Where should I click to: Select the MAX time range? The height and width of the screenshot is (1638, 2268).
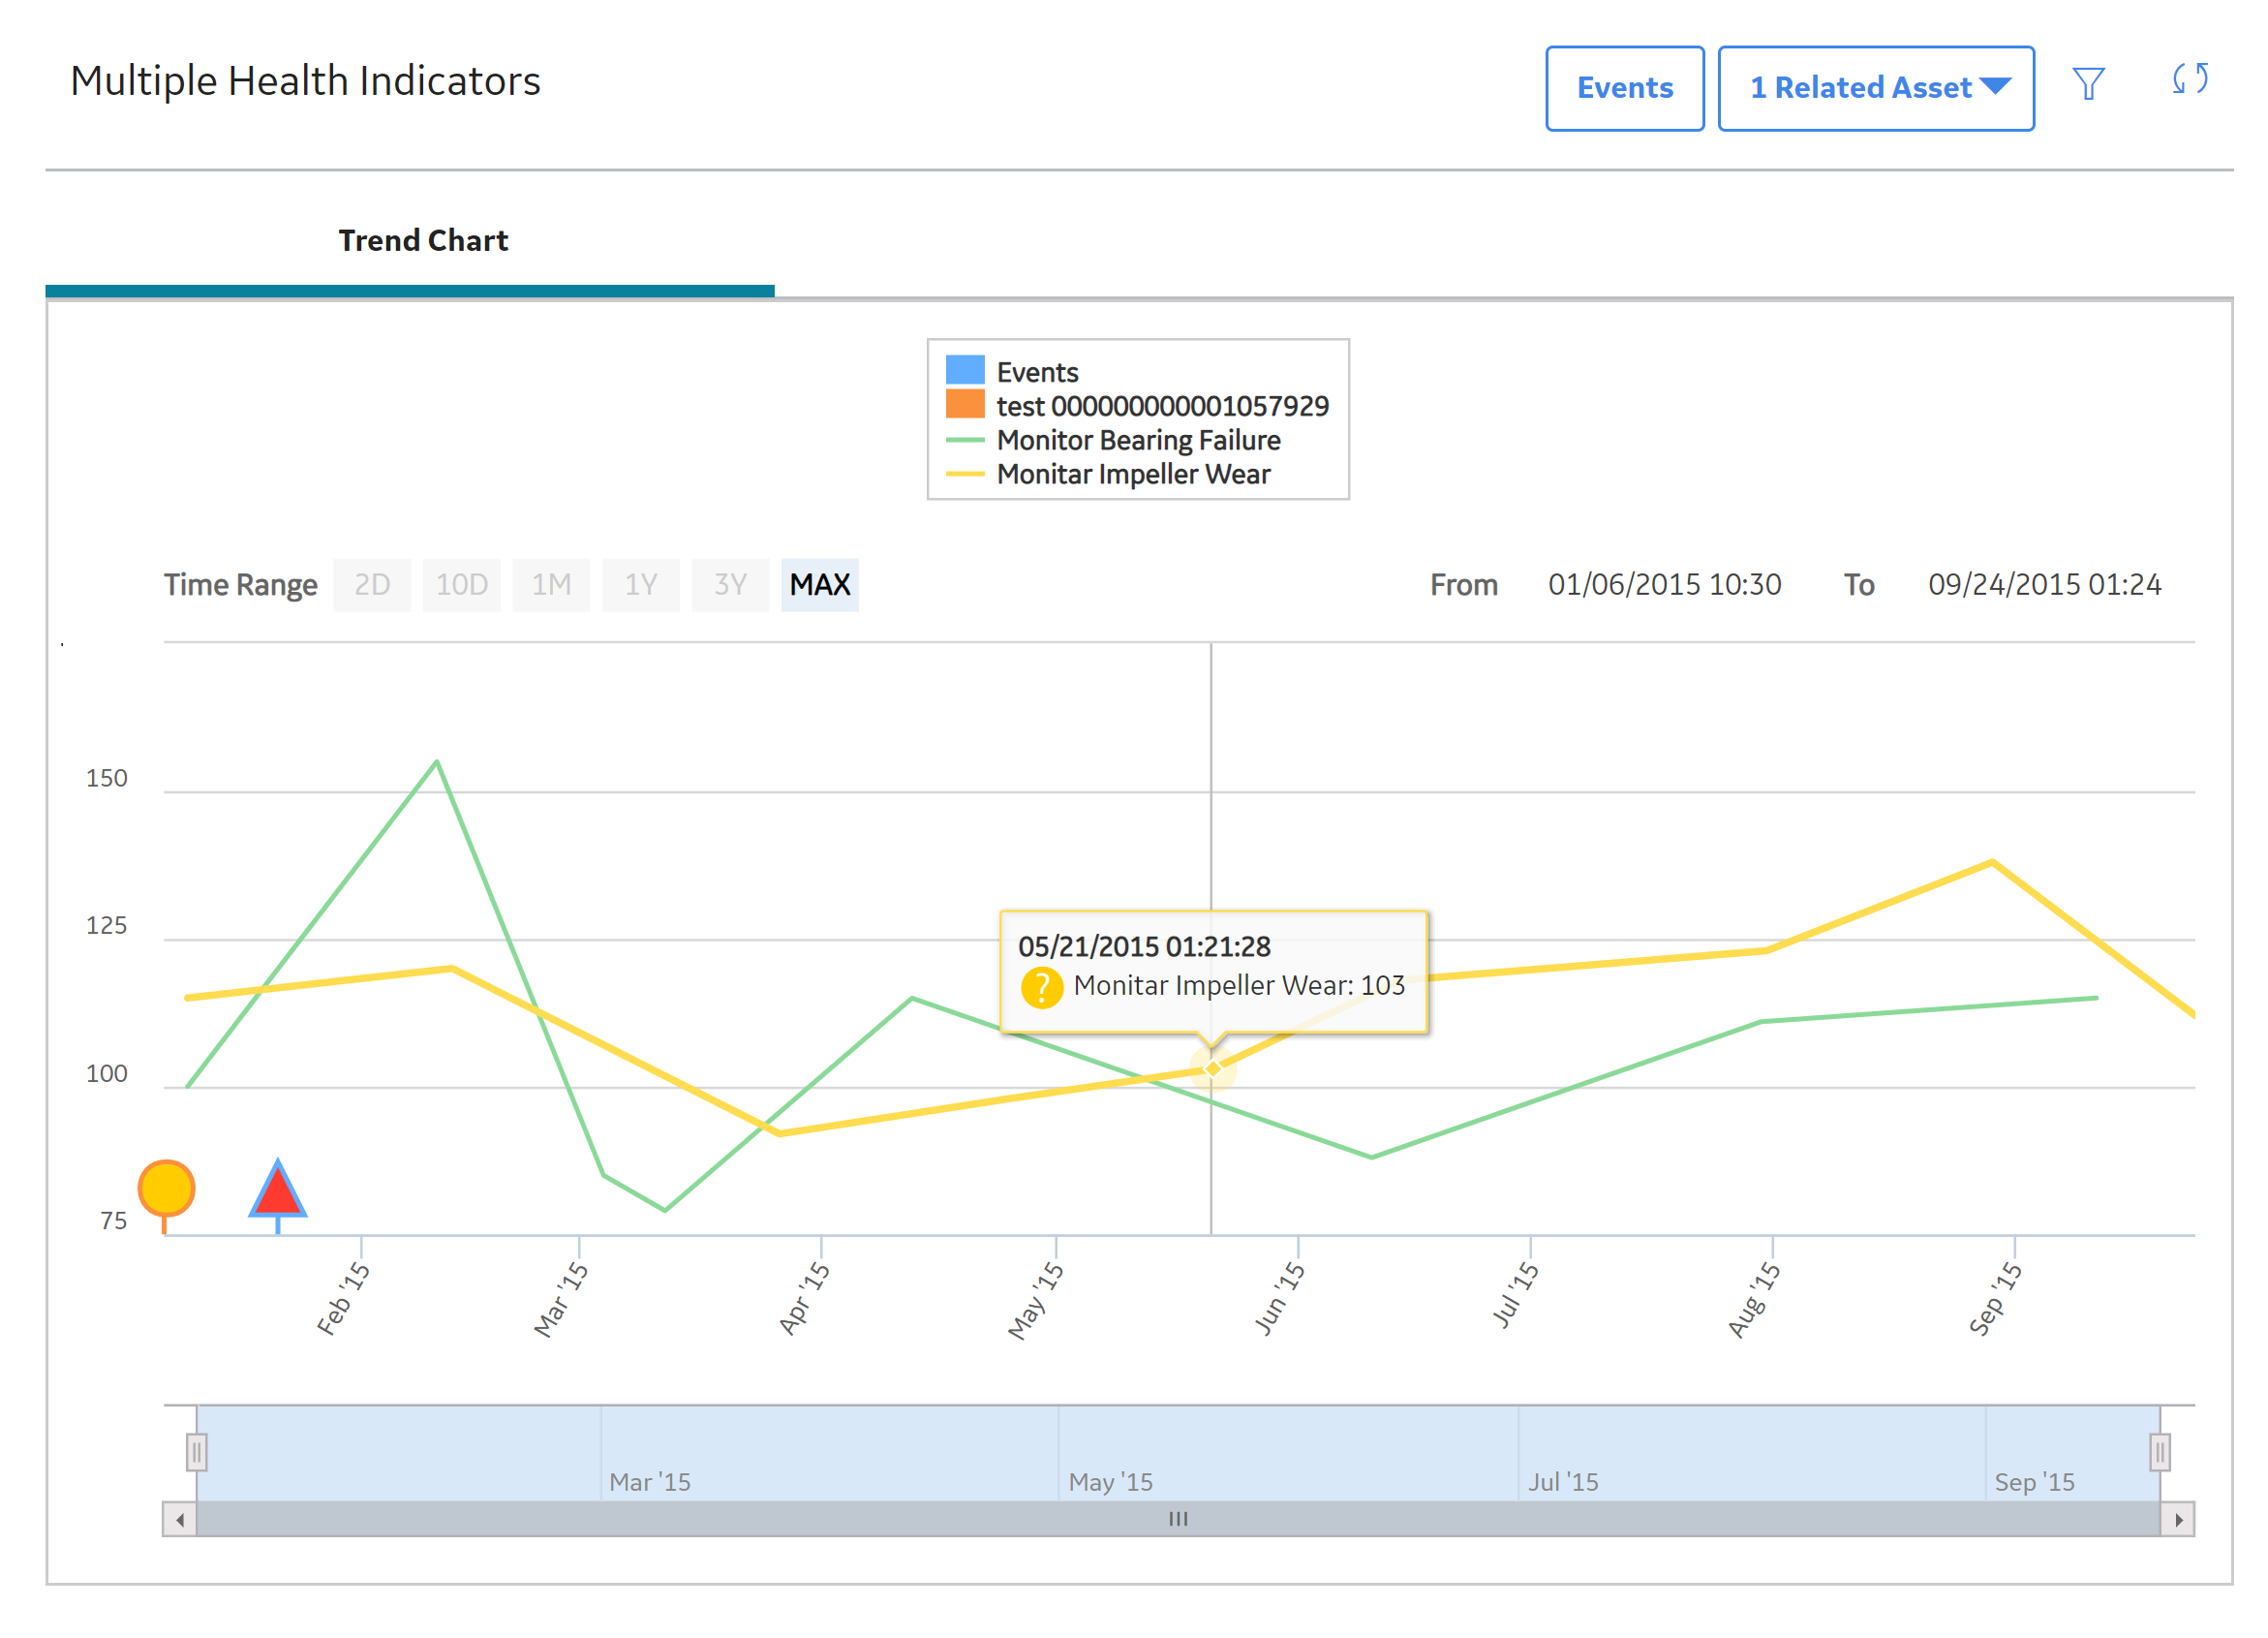pyautogui.click(x=819, y=585)
